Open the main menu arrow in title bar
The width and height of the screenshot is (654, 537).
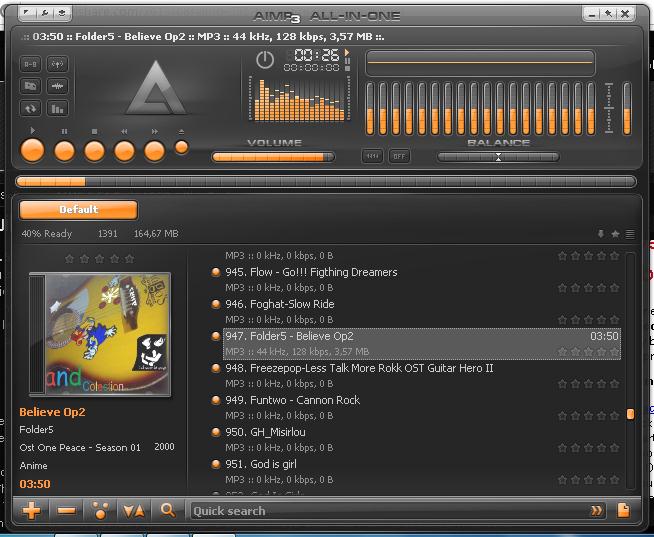click(26, 13)
